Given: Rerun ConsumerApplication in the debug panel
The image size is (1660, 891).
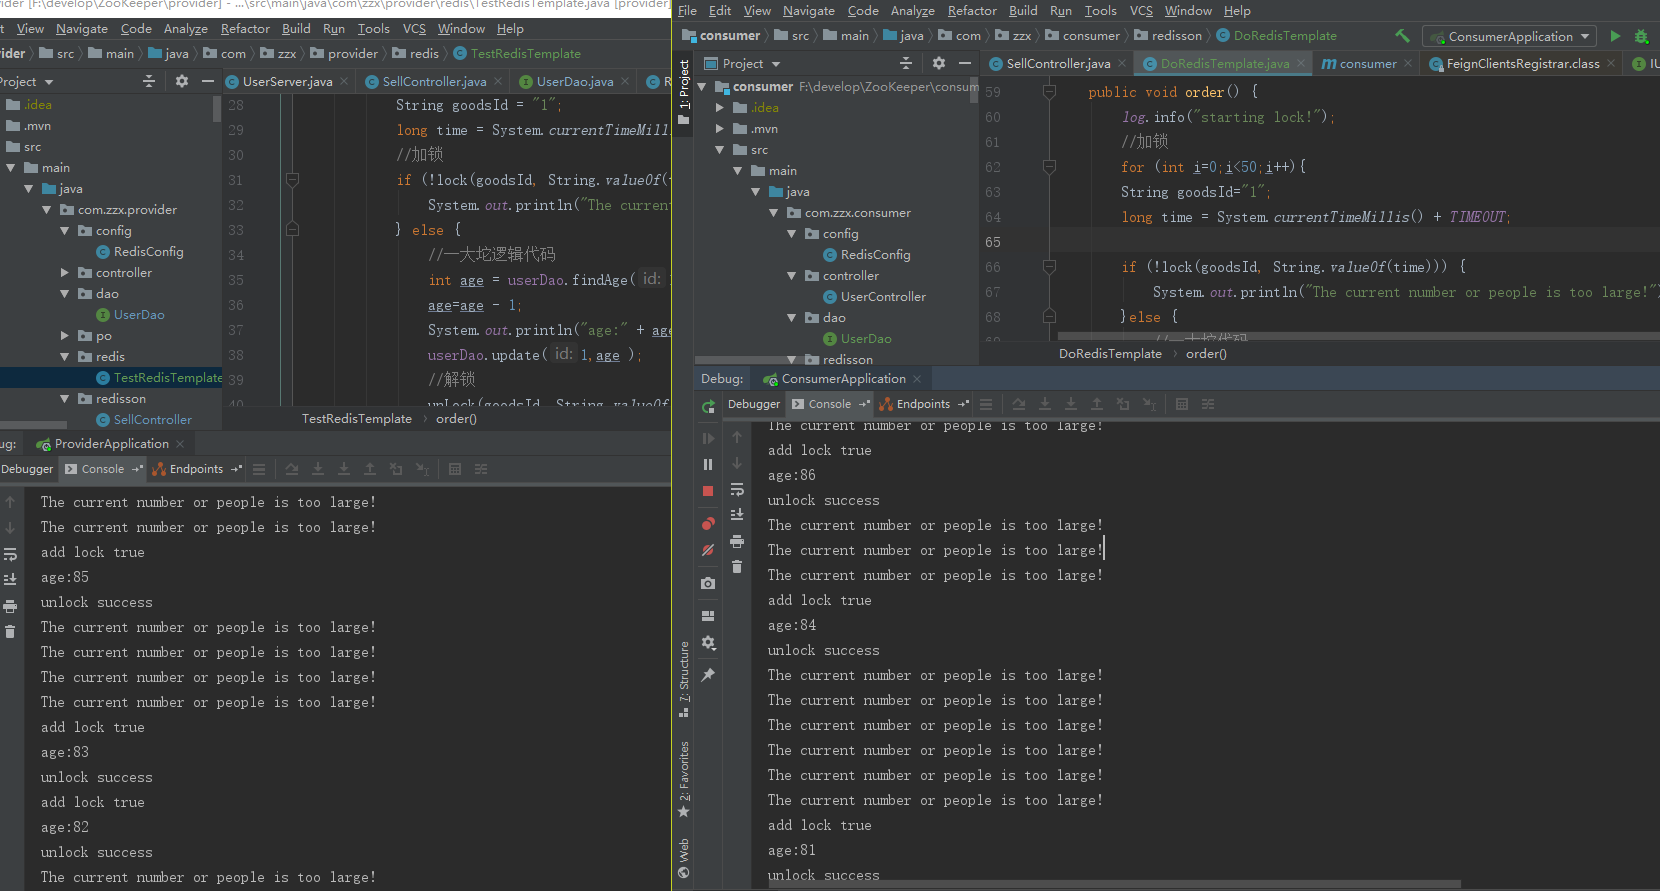Looking at the screenshot, I should [708, 406].
